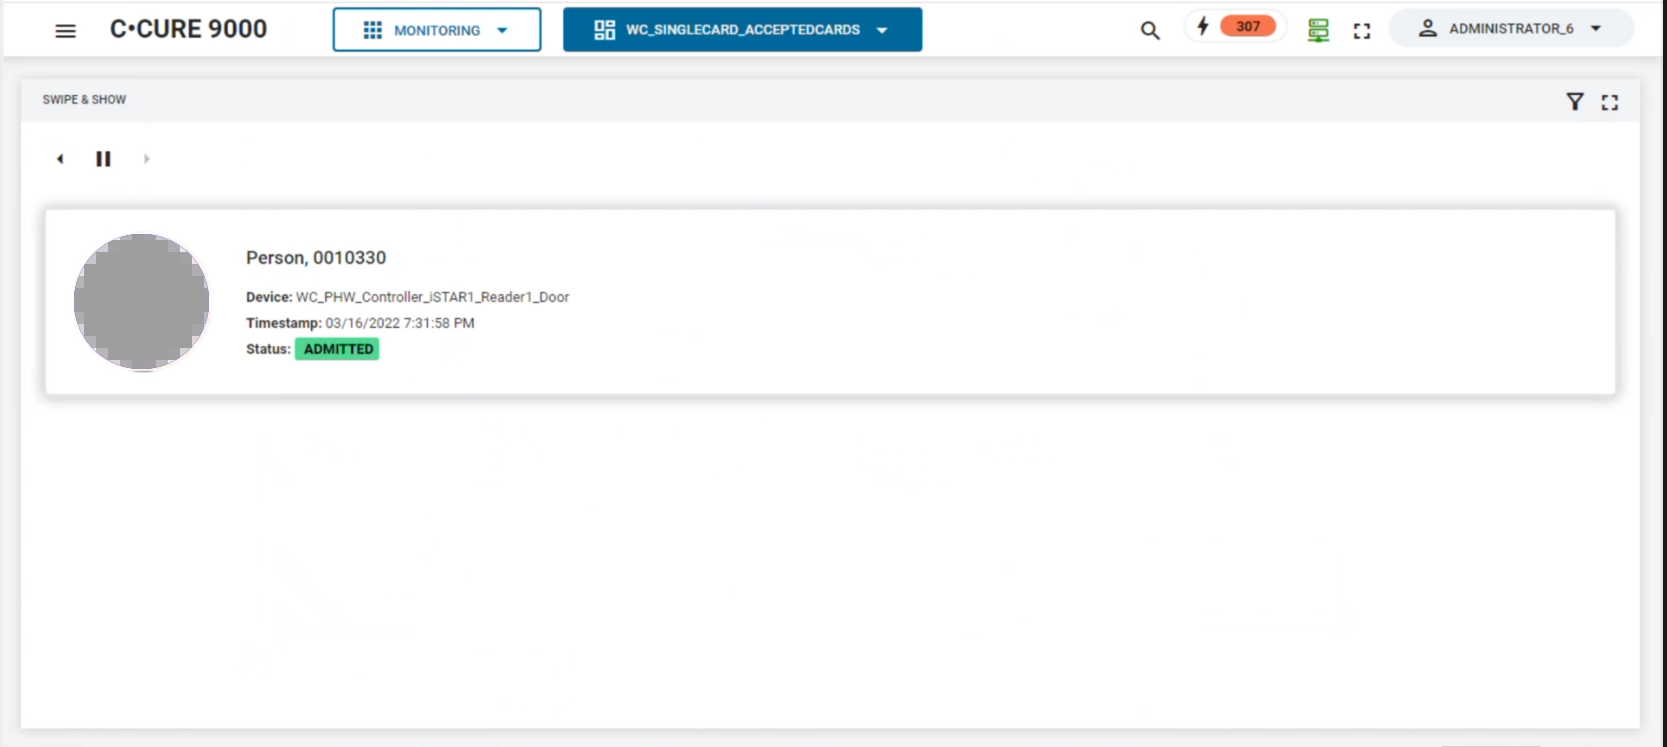Expand the Swipe & Show panel fullscreen
The height and width of the screenshot is (747, 1667).
pos(1609,102)
